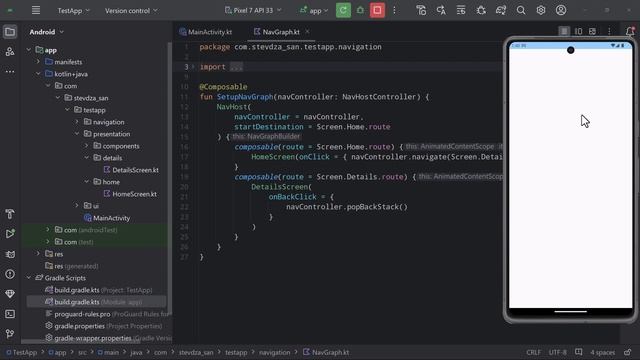Open Terminal tool window
Image resolution: width=640 pixels, height=360 pixels.
[x=10, y=314]
